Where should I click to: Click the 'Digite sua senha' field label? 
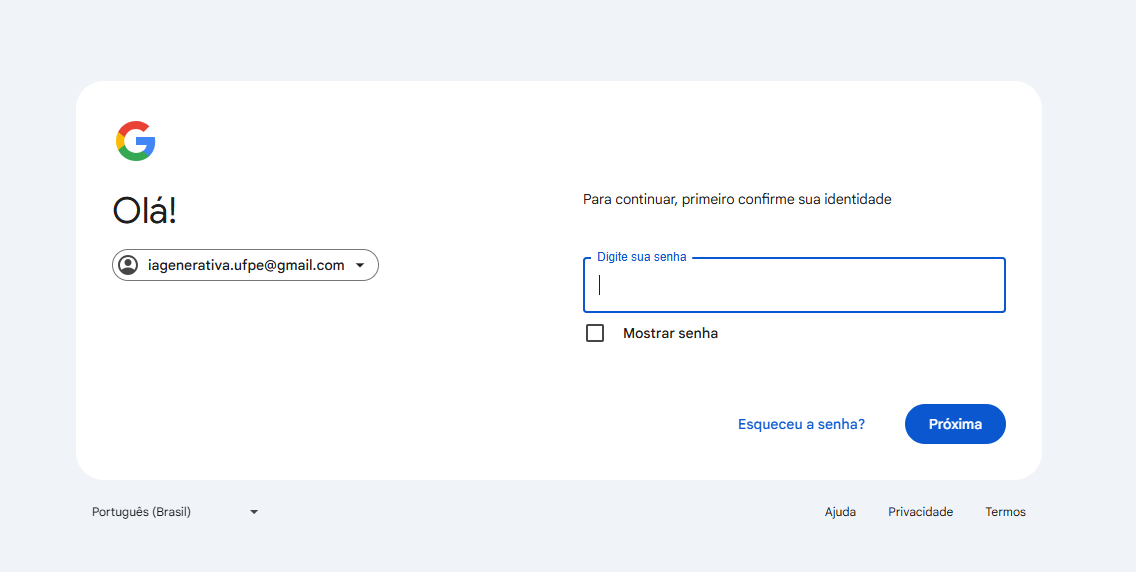pyautogui.click(x=641, y=257)
